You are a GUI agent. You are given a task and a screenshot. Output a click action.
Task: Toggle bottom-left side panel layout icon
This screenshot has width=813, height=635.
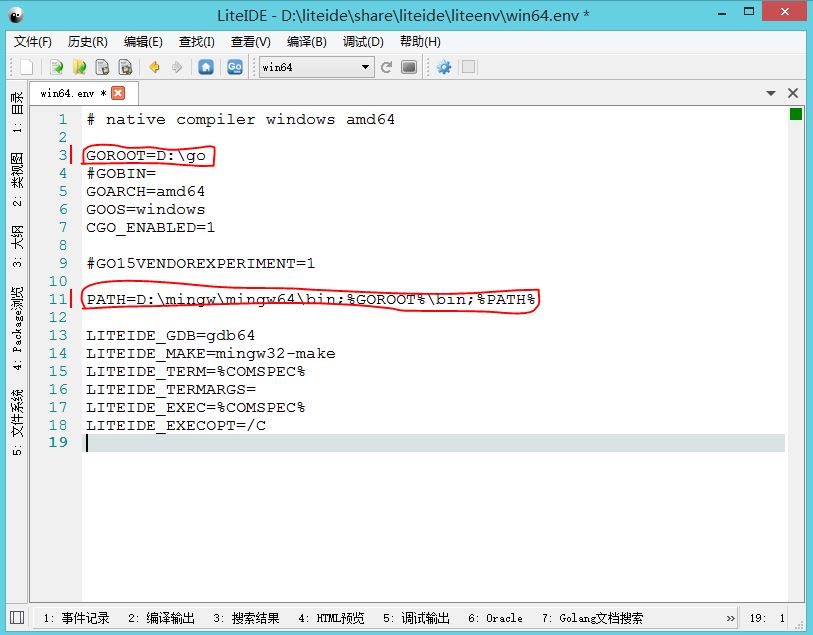coord(17,617)
